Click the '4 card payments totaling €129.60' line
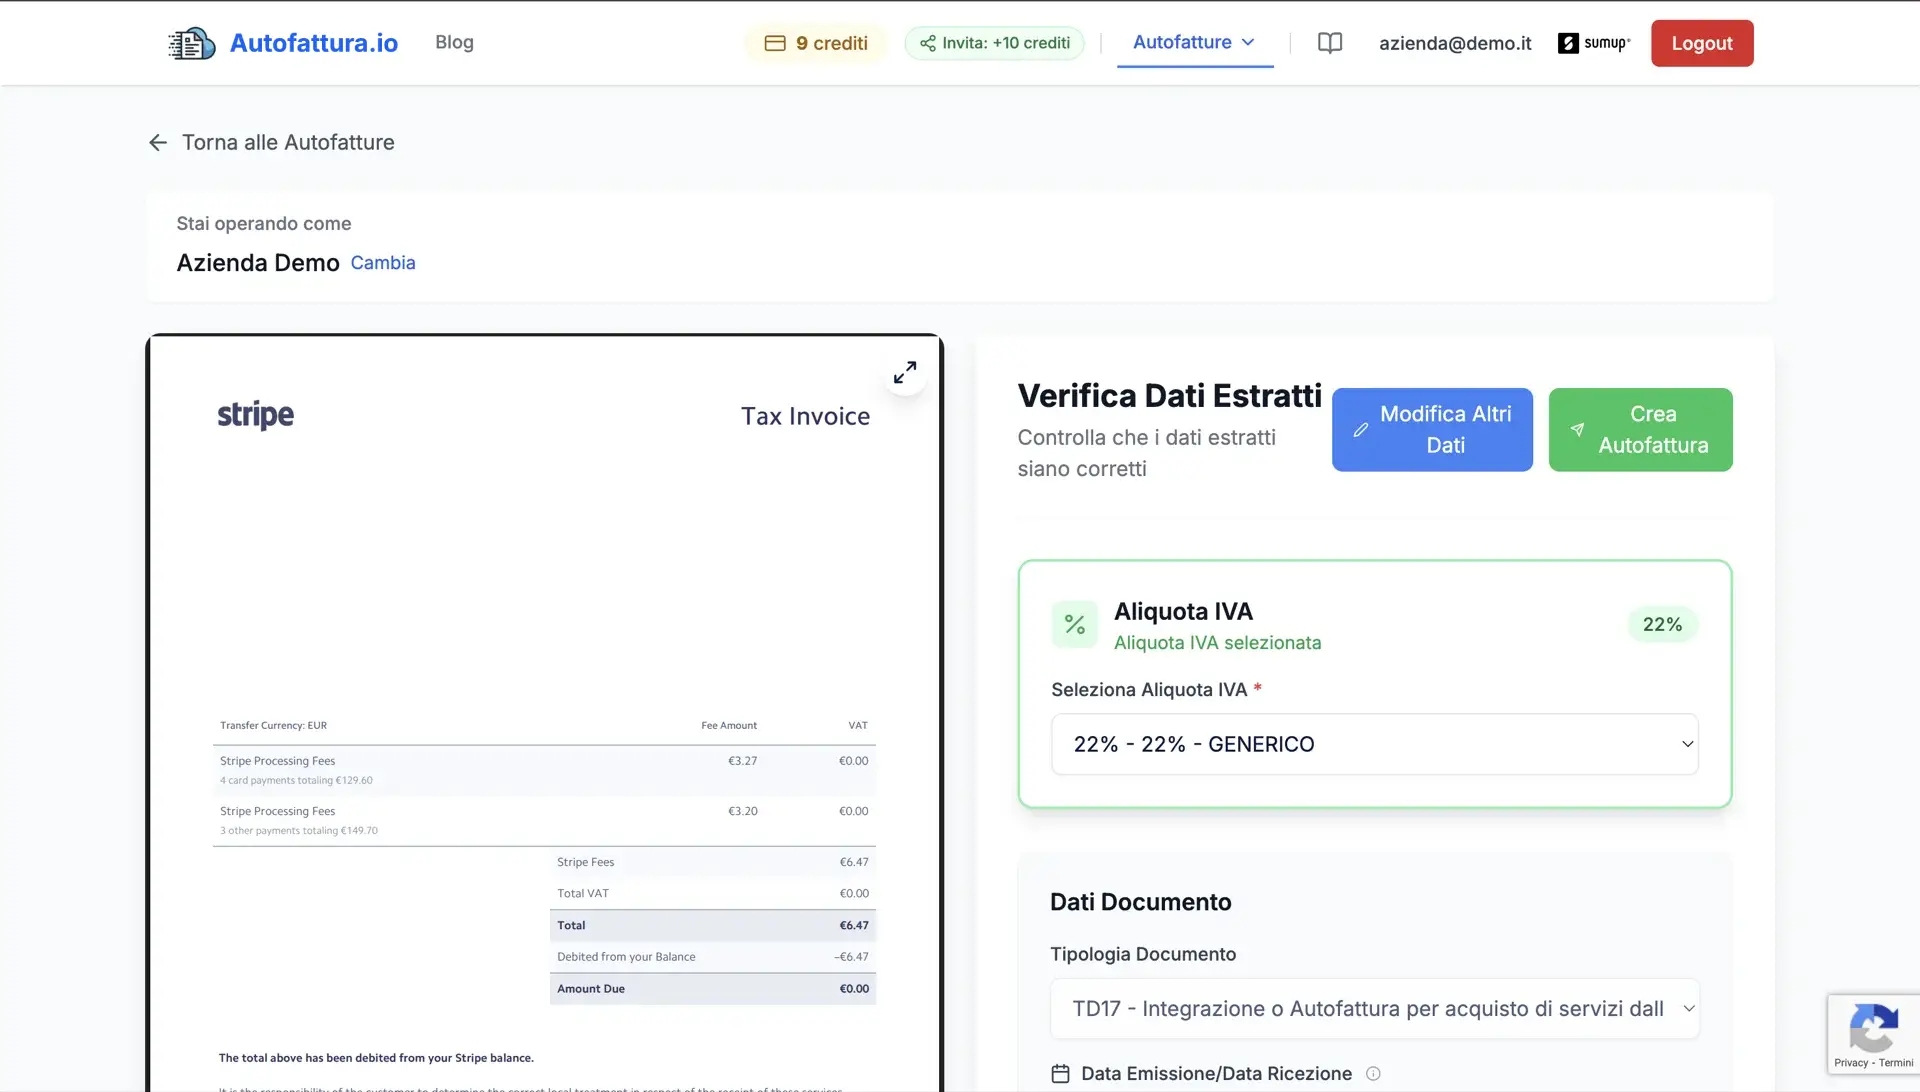 (x=296, y=781)
